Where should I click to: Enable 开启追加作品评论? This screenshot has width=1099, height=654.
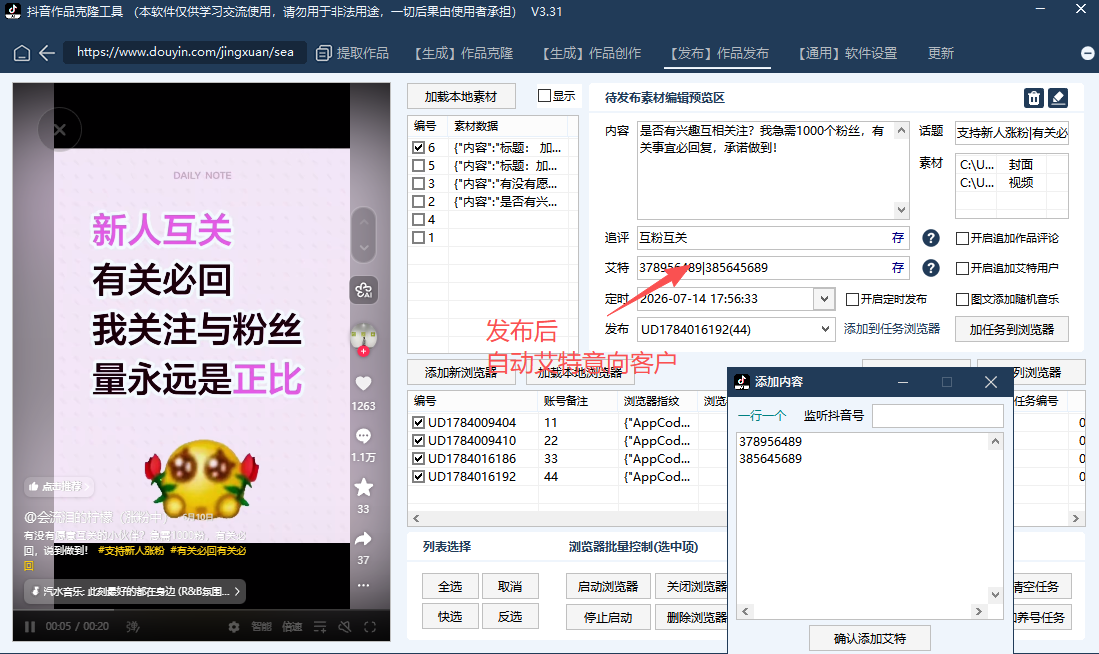pos(963,238)
